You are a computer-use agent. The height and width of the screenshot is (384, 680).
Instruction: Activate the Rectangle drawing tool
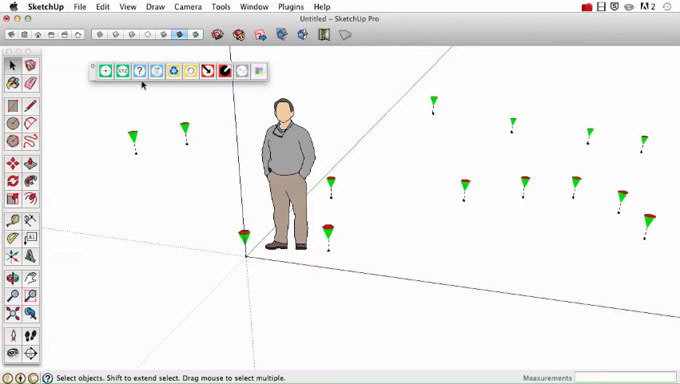tap(13, 106)
